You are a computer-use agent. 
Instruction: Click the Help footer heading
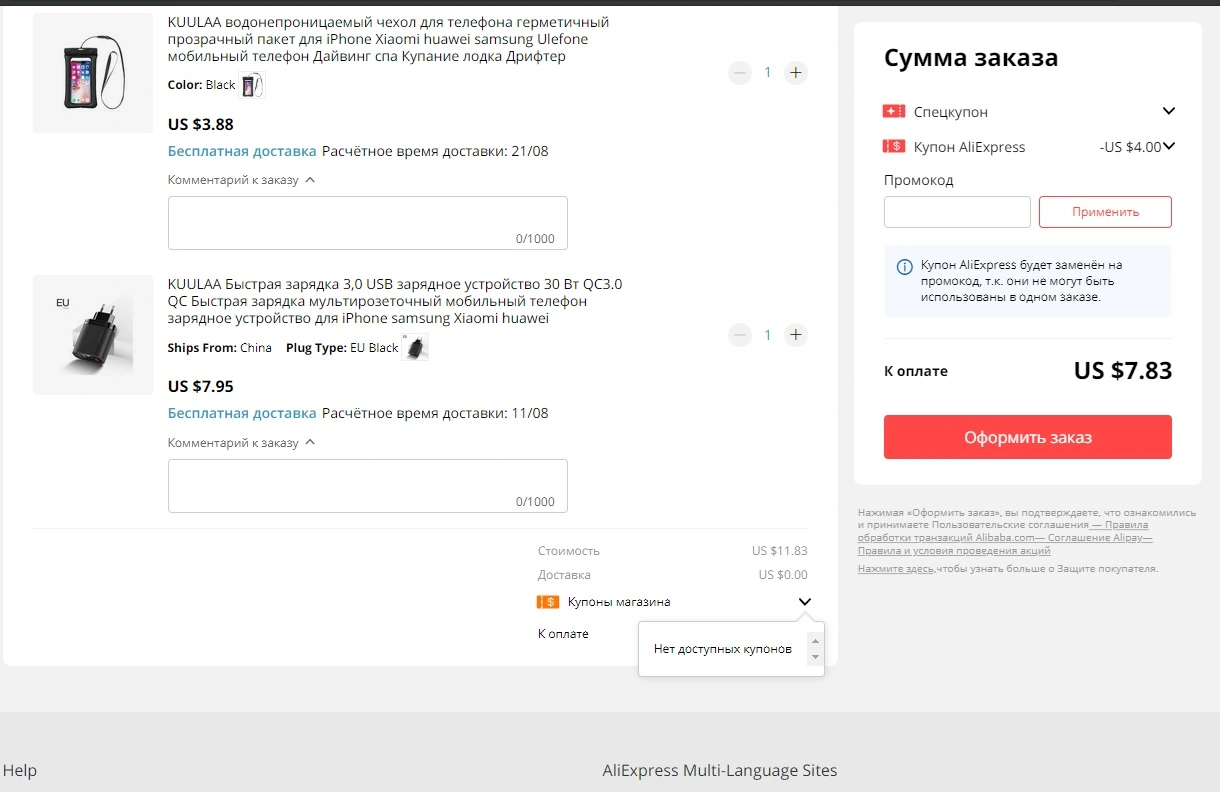coord(20,770)
